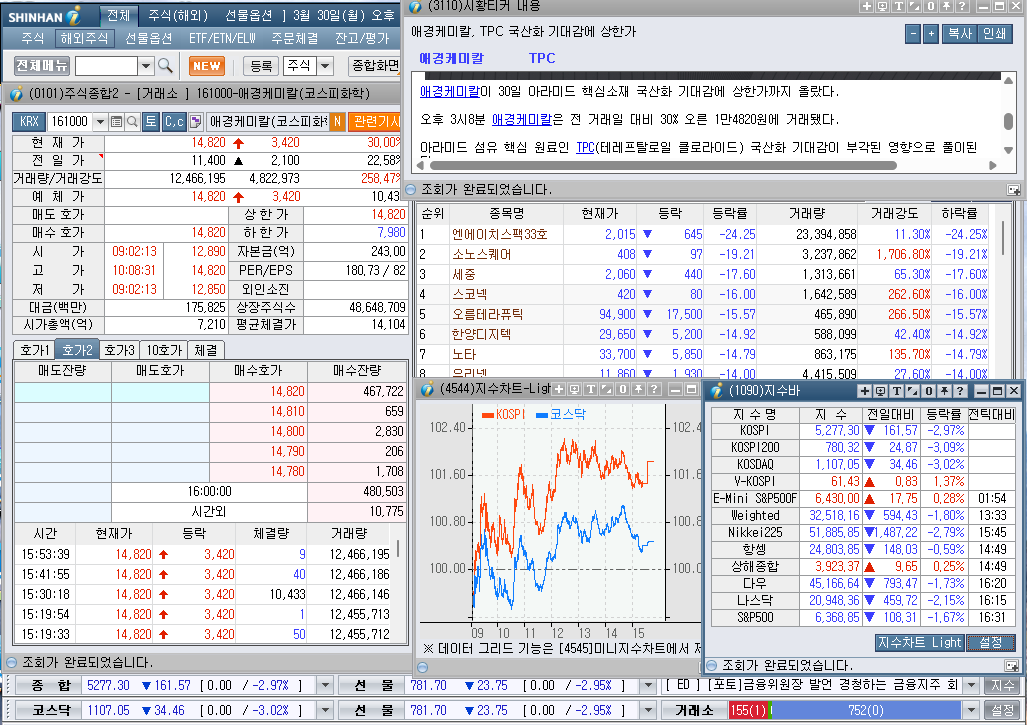Image resolution: width=1027 pixels, height=725 pixels.
Task: Click corner icon at 시황티커 status bar end
Action: pyautogui.click(x=1013, y=190)
